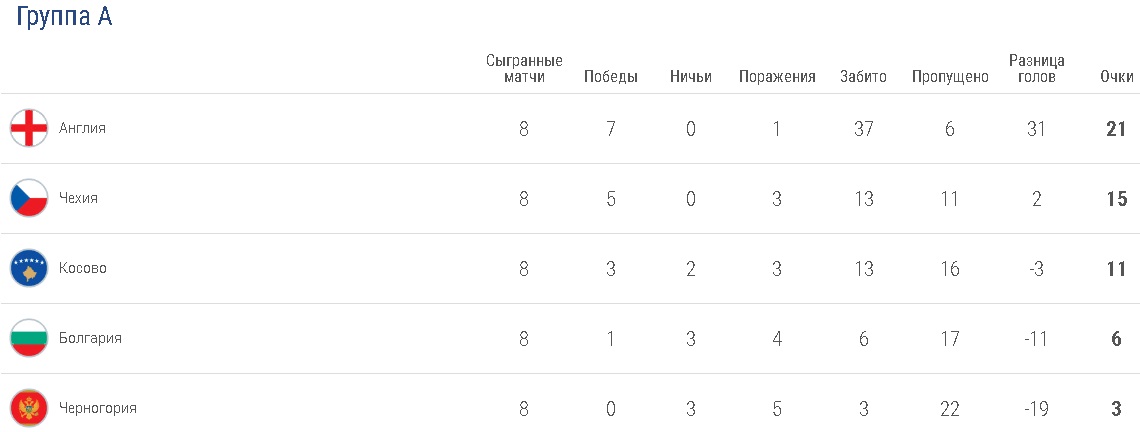This screenshot has height=432, width=1140.
Task: Click the Ничьи column header
Action: tap(691, 77)
